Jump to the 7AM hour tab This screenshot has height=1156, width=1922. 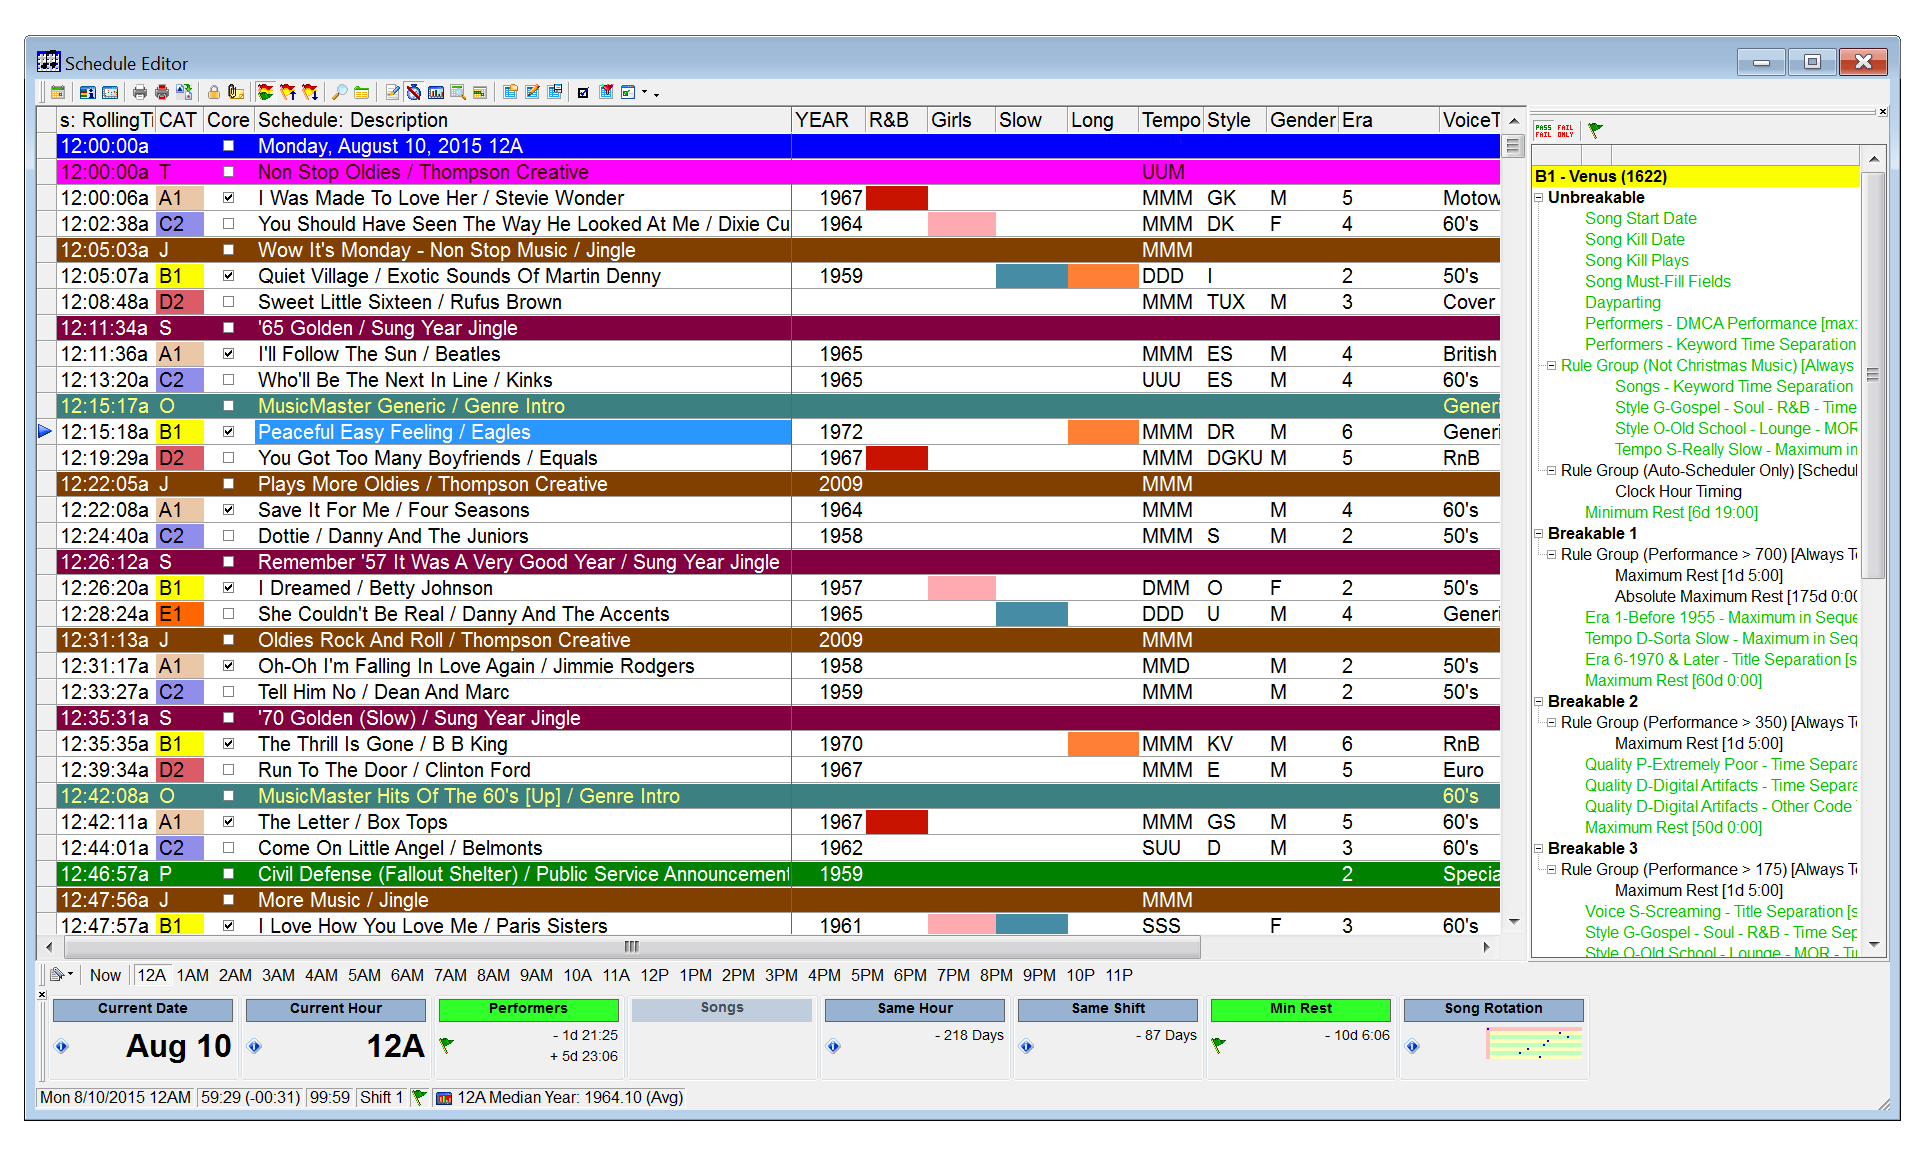tap(449, 975)
